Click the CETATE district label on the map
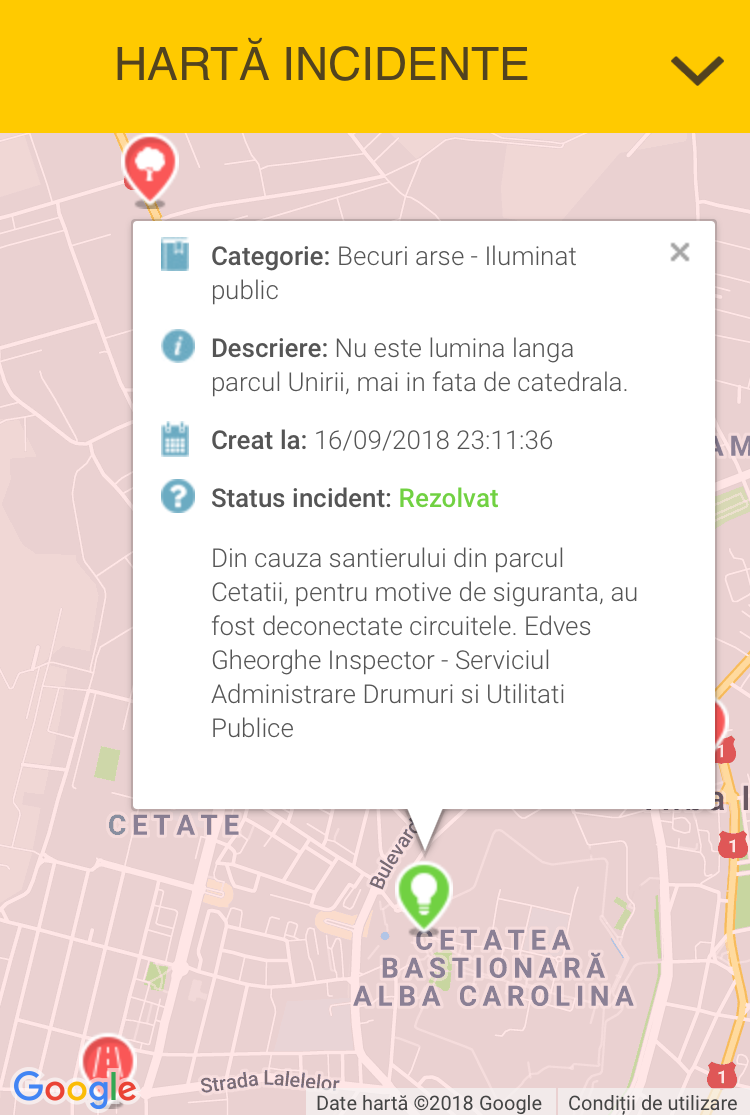750x1115 pixels. 175,825
